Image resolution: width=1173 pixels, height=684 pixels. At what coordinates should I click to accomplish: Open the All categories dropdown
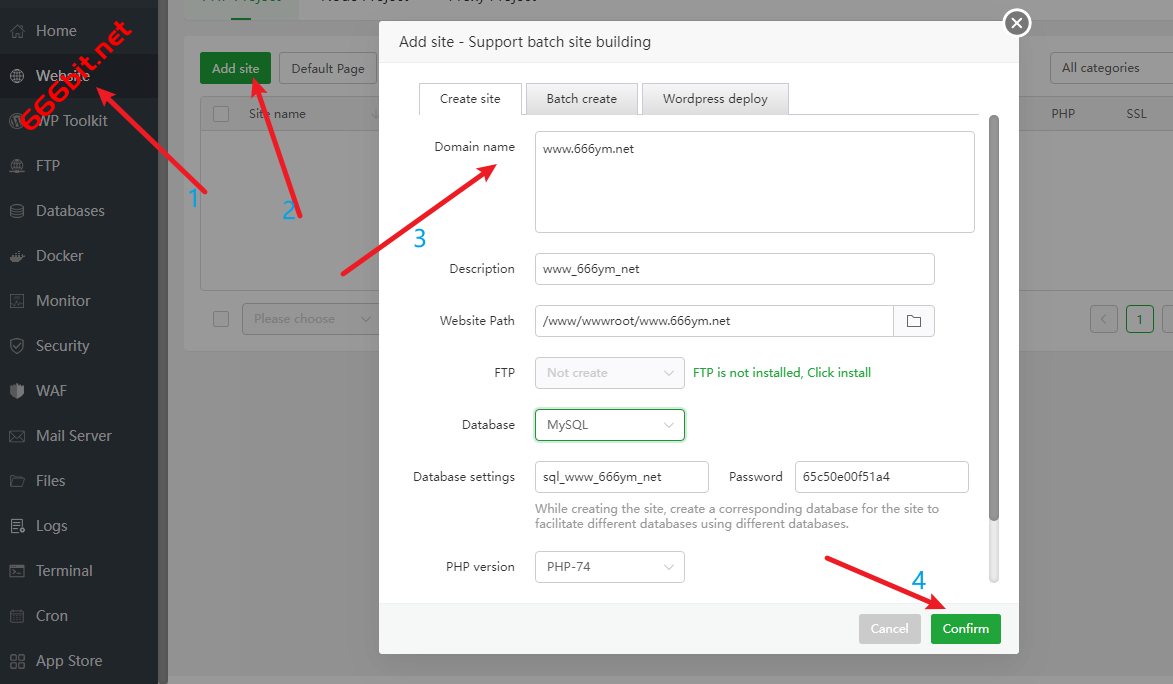[x=1110, y=68]
